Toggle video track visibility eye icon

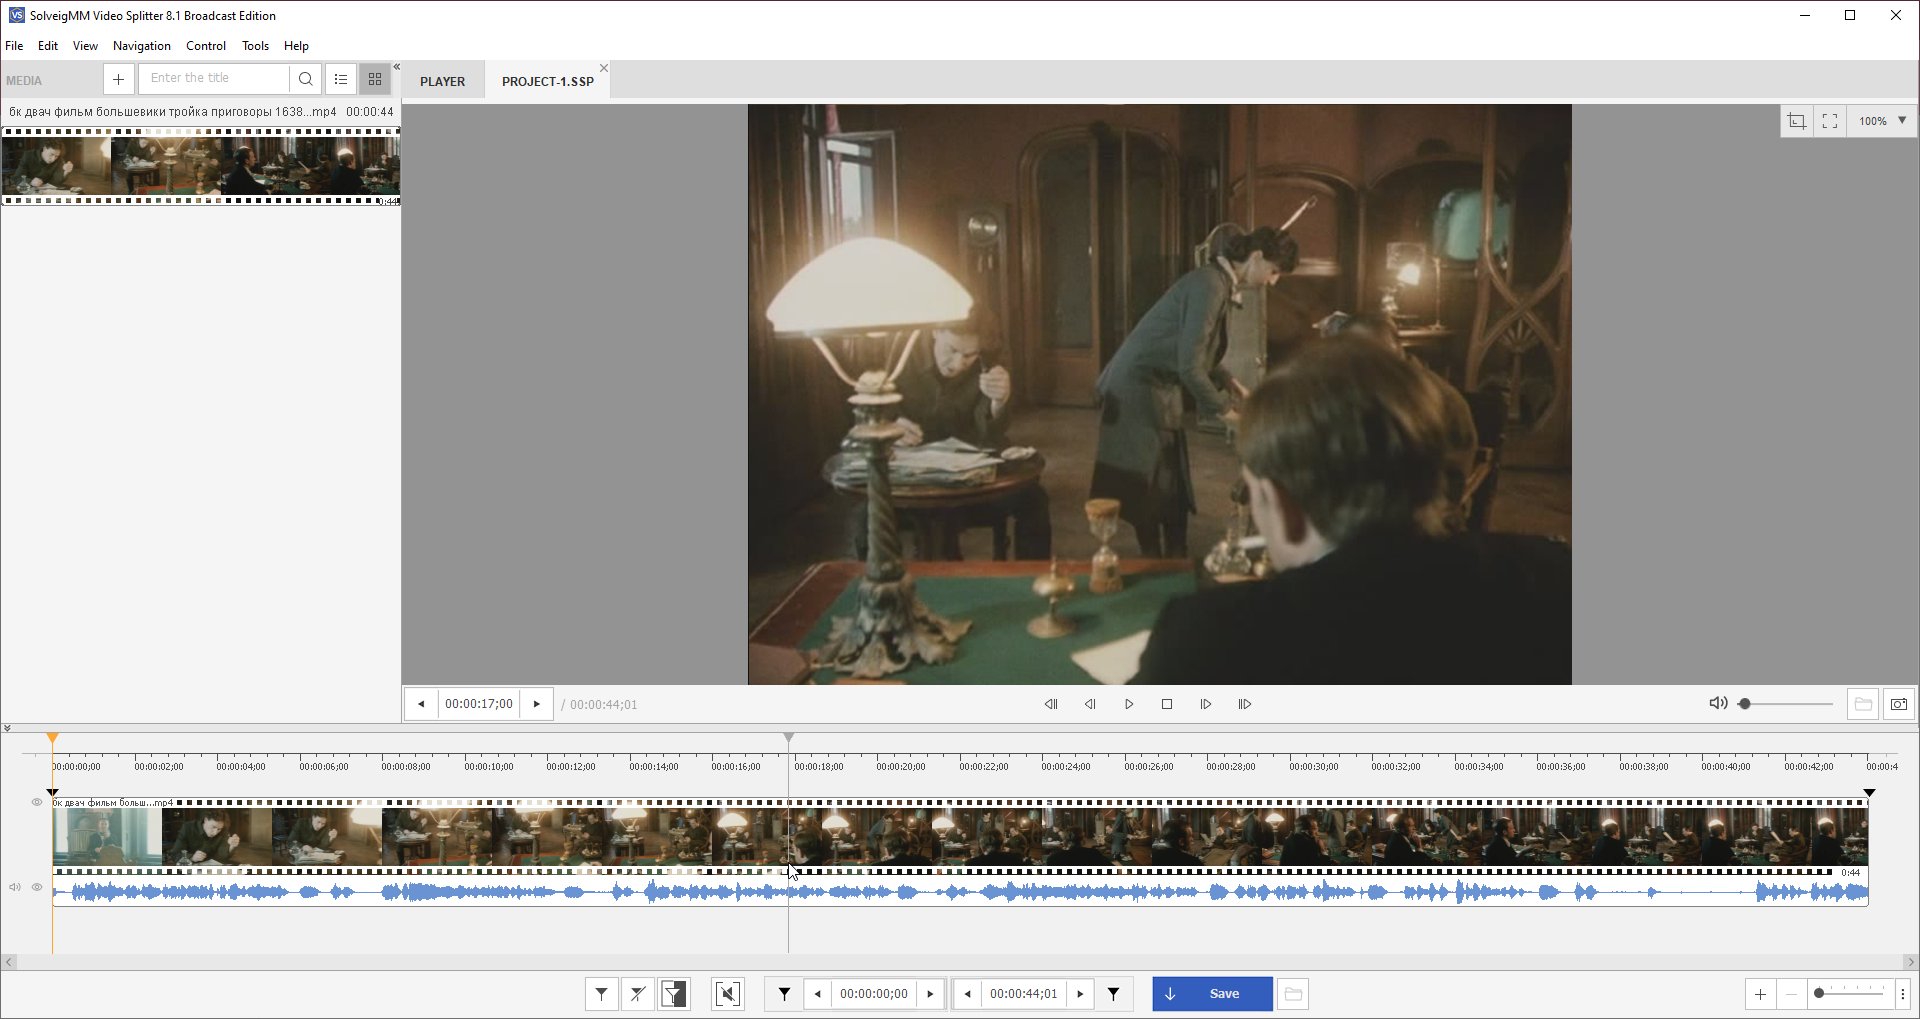[x=37, y=802]
